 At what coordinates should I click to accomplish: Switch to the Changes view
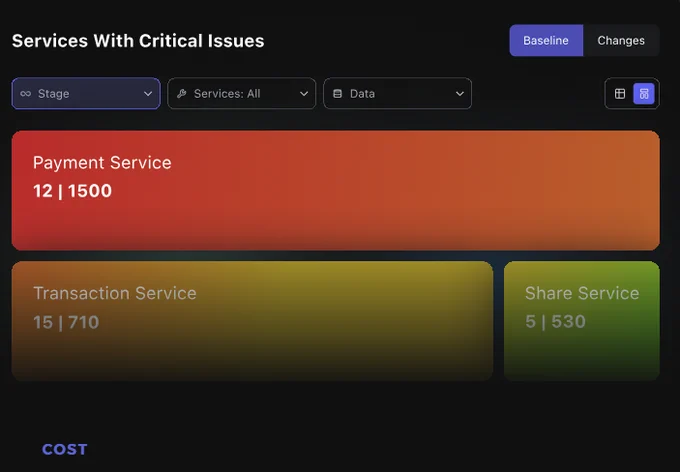621,40
